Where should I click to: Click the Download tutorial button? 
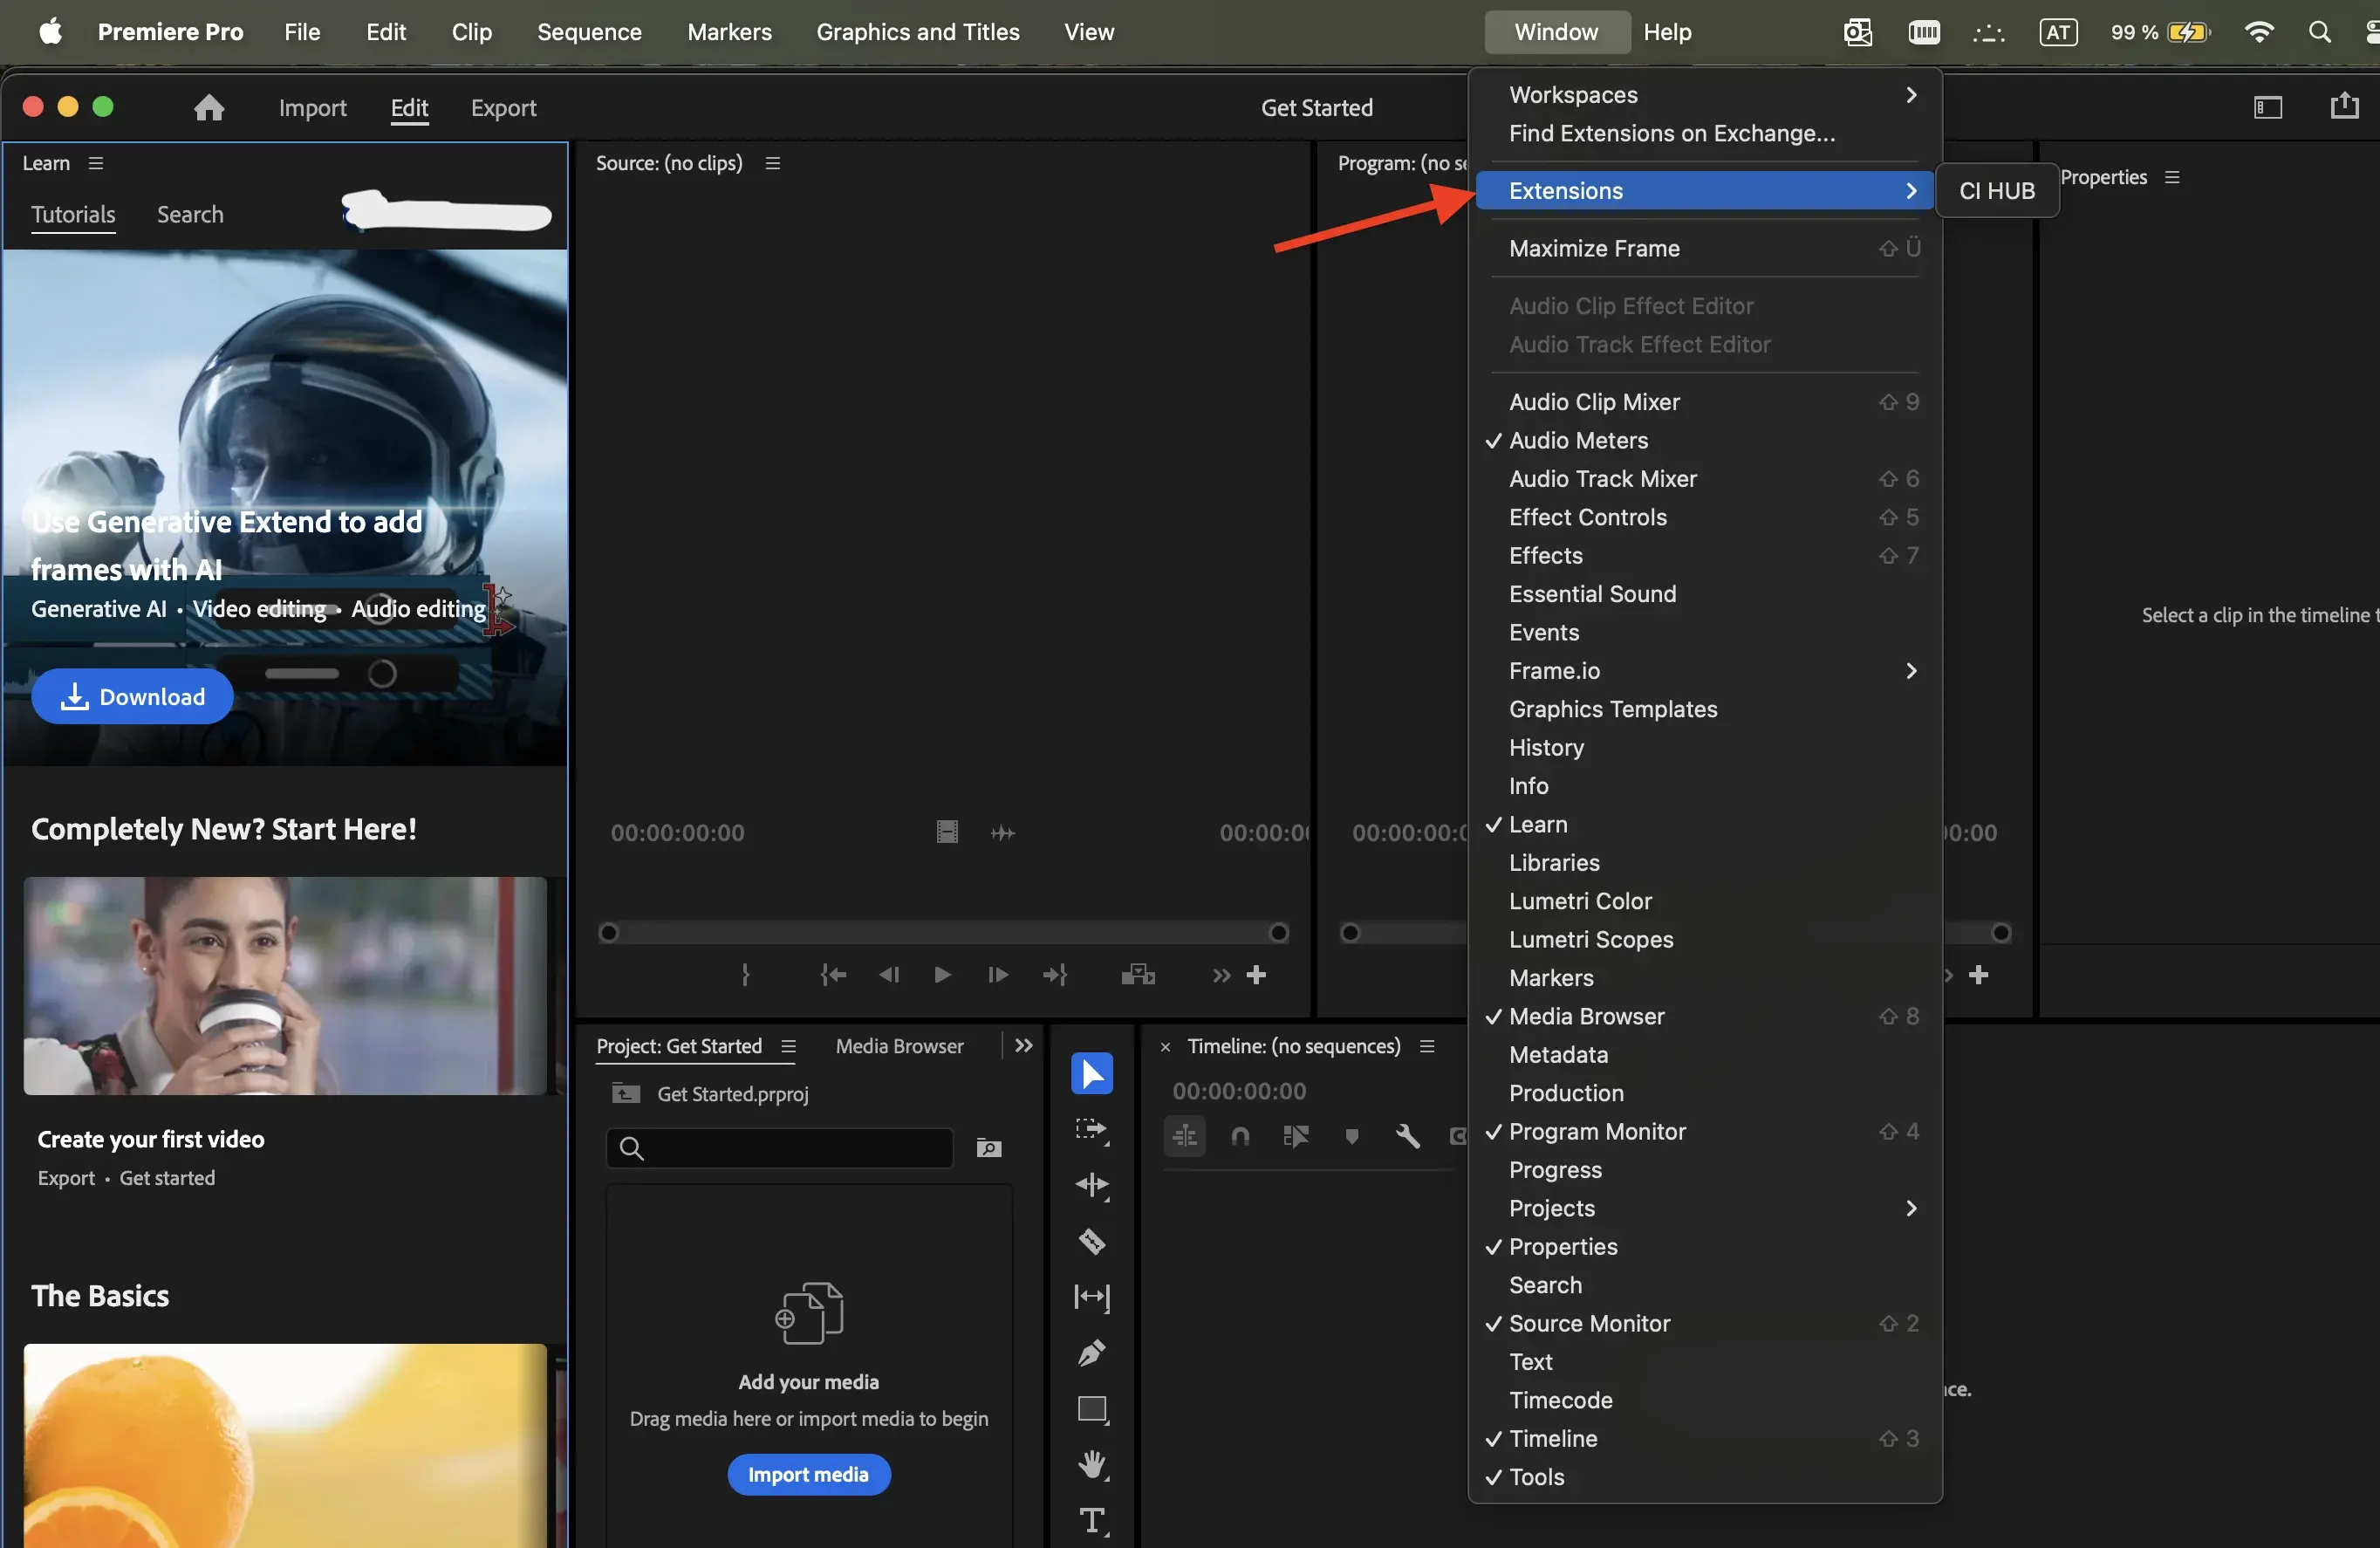click(132, 697)
